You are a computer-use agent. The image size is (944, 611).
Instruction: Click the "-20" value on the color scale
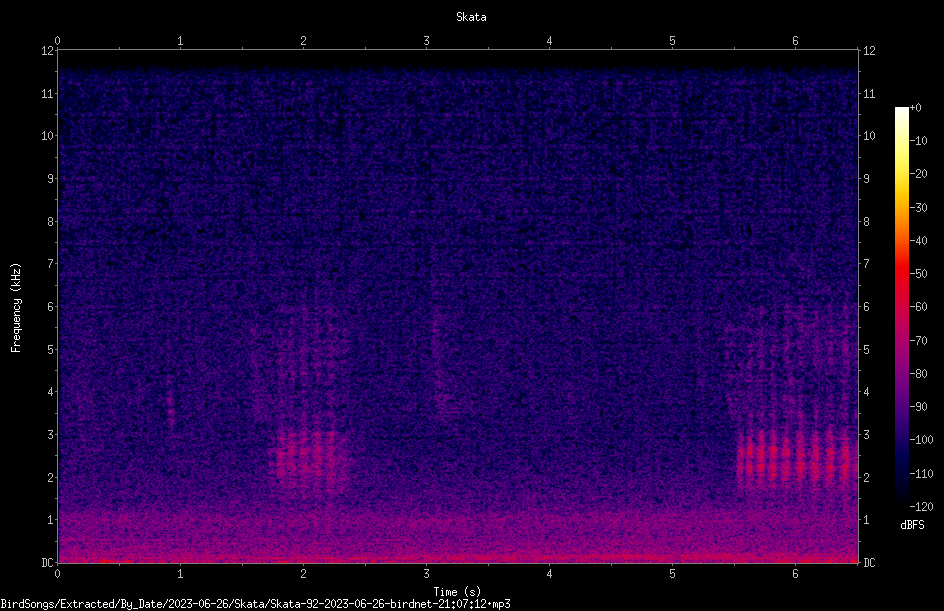pos(919,174)
